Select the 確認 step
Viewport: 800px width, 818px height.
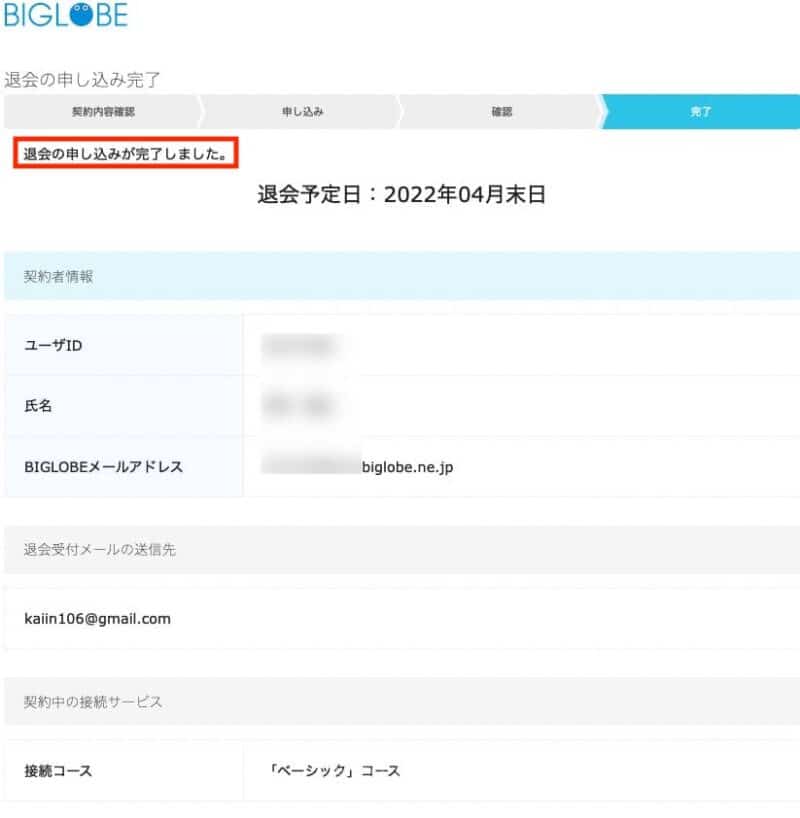[502, 112]
